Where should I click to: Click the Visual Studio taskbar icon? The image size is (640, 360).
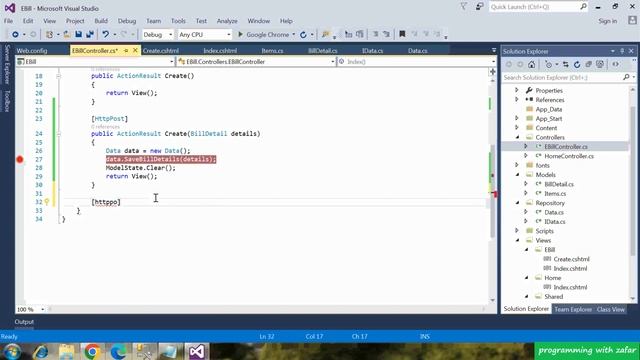tap(197, 351)
